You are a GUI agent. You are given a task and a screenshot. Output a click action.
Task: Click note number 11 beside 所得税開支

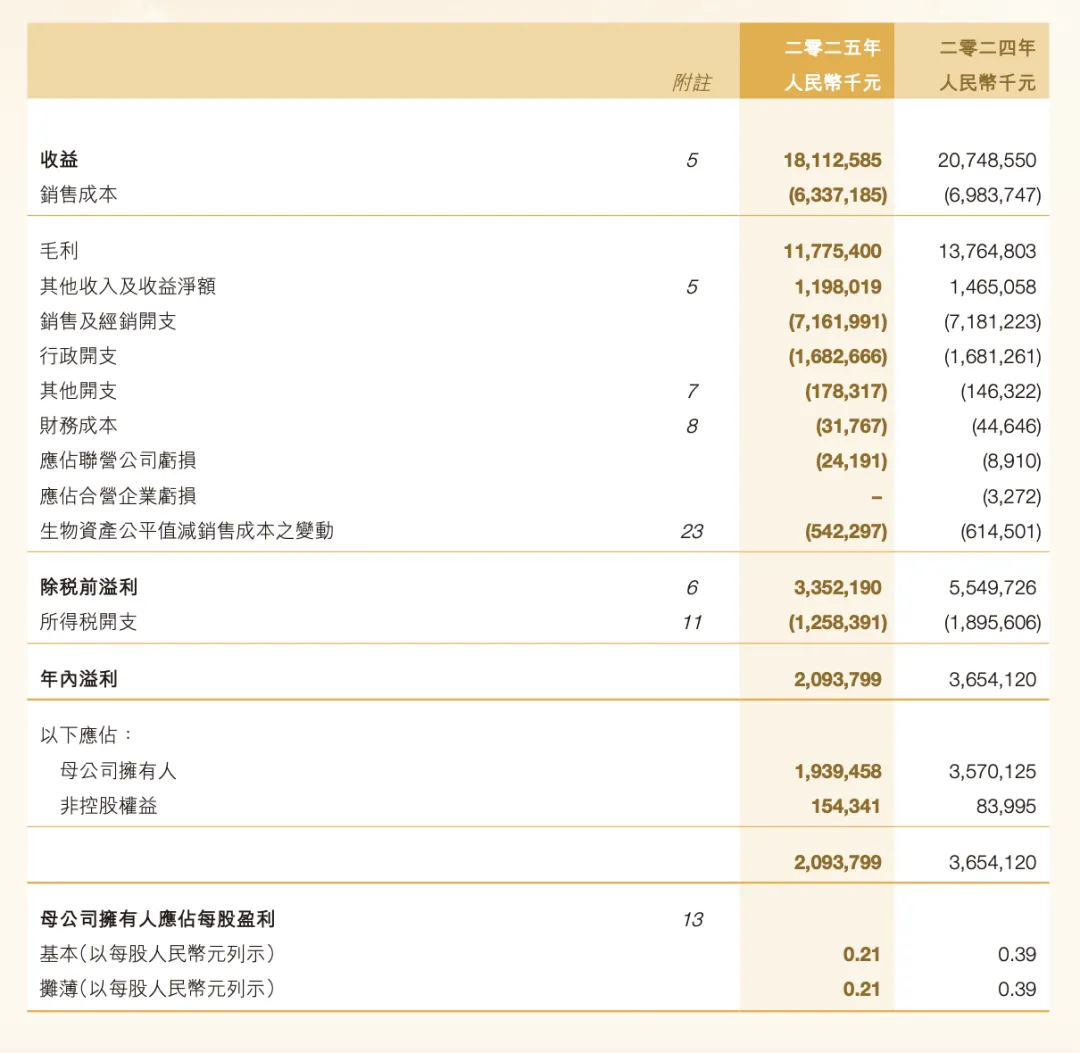[x=692, y=623]
